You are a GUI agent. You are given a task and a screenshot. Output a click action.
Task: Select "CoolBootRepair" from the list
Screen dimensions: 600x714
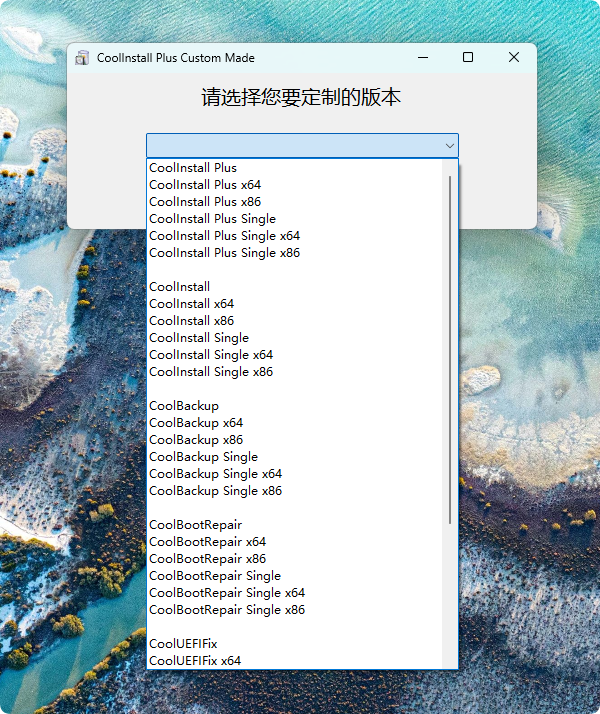[x=195, y=525]
